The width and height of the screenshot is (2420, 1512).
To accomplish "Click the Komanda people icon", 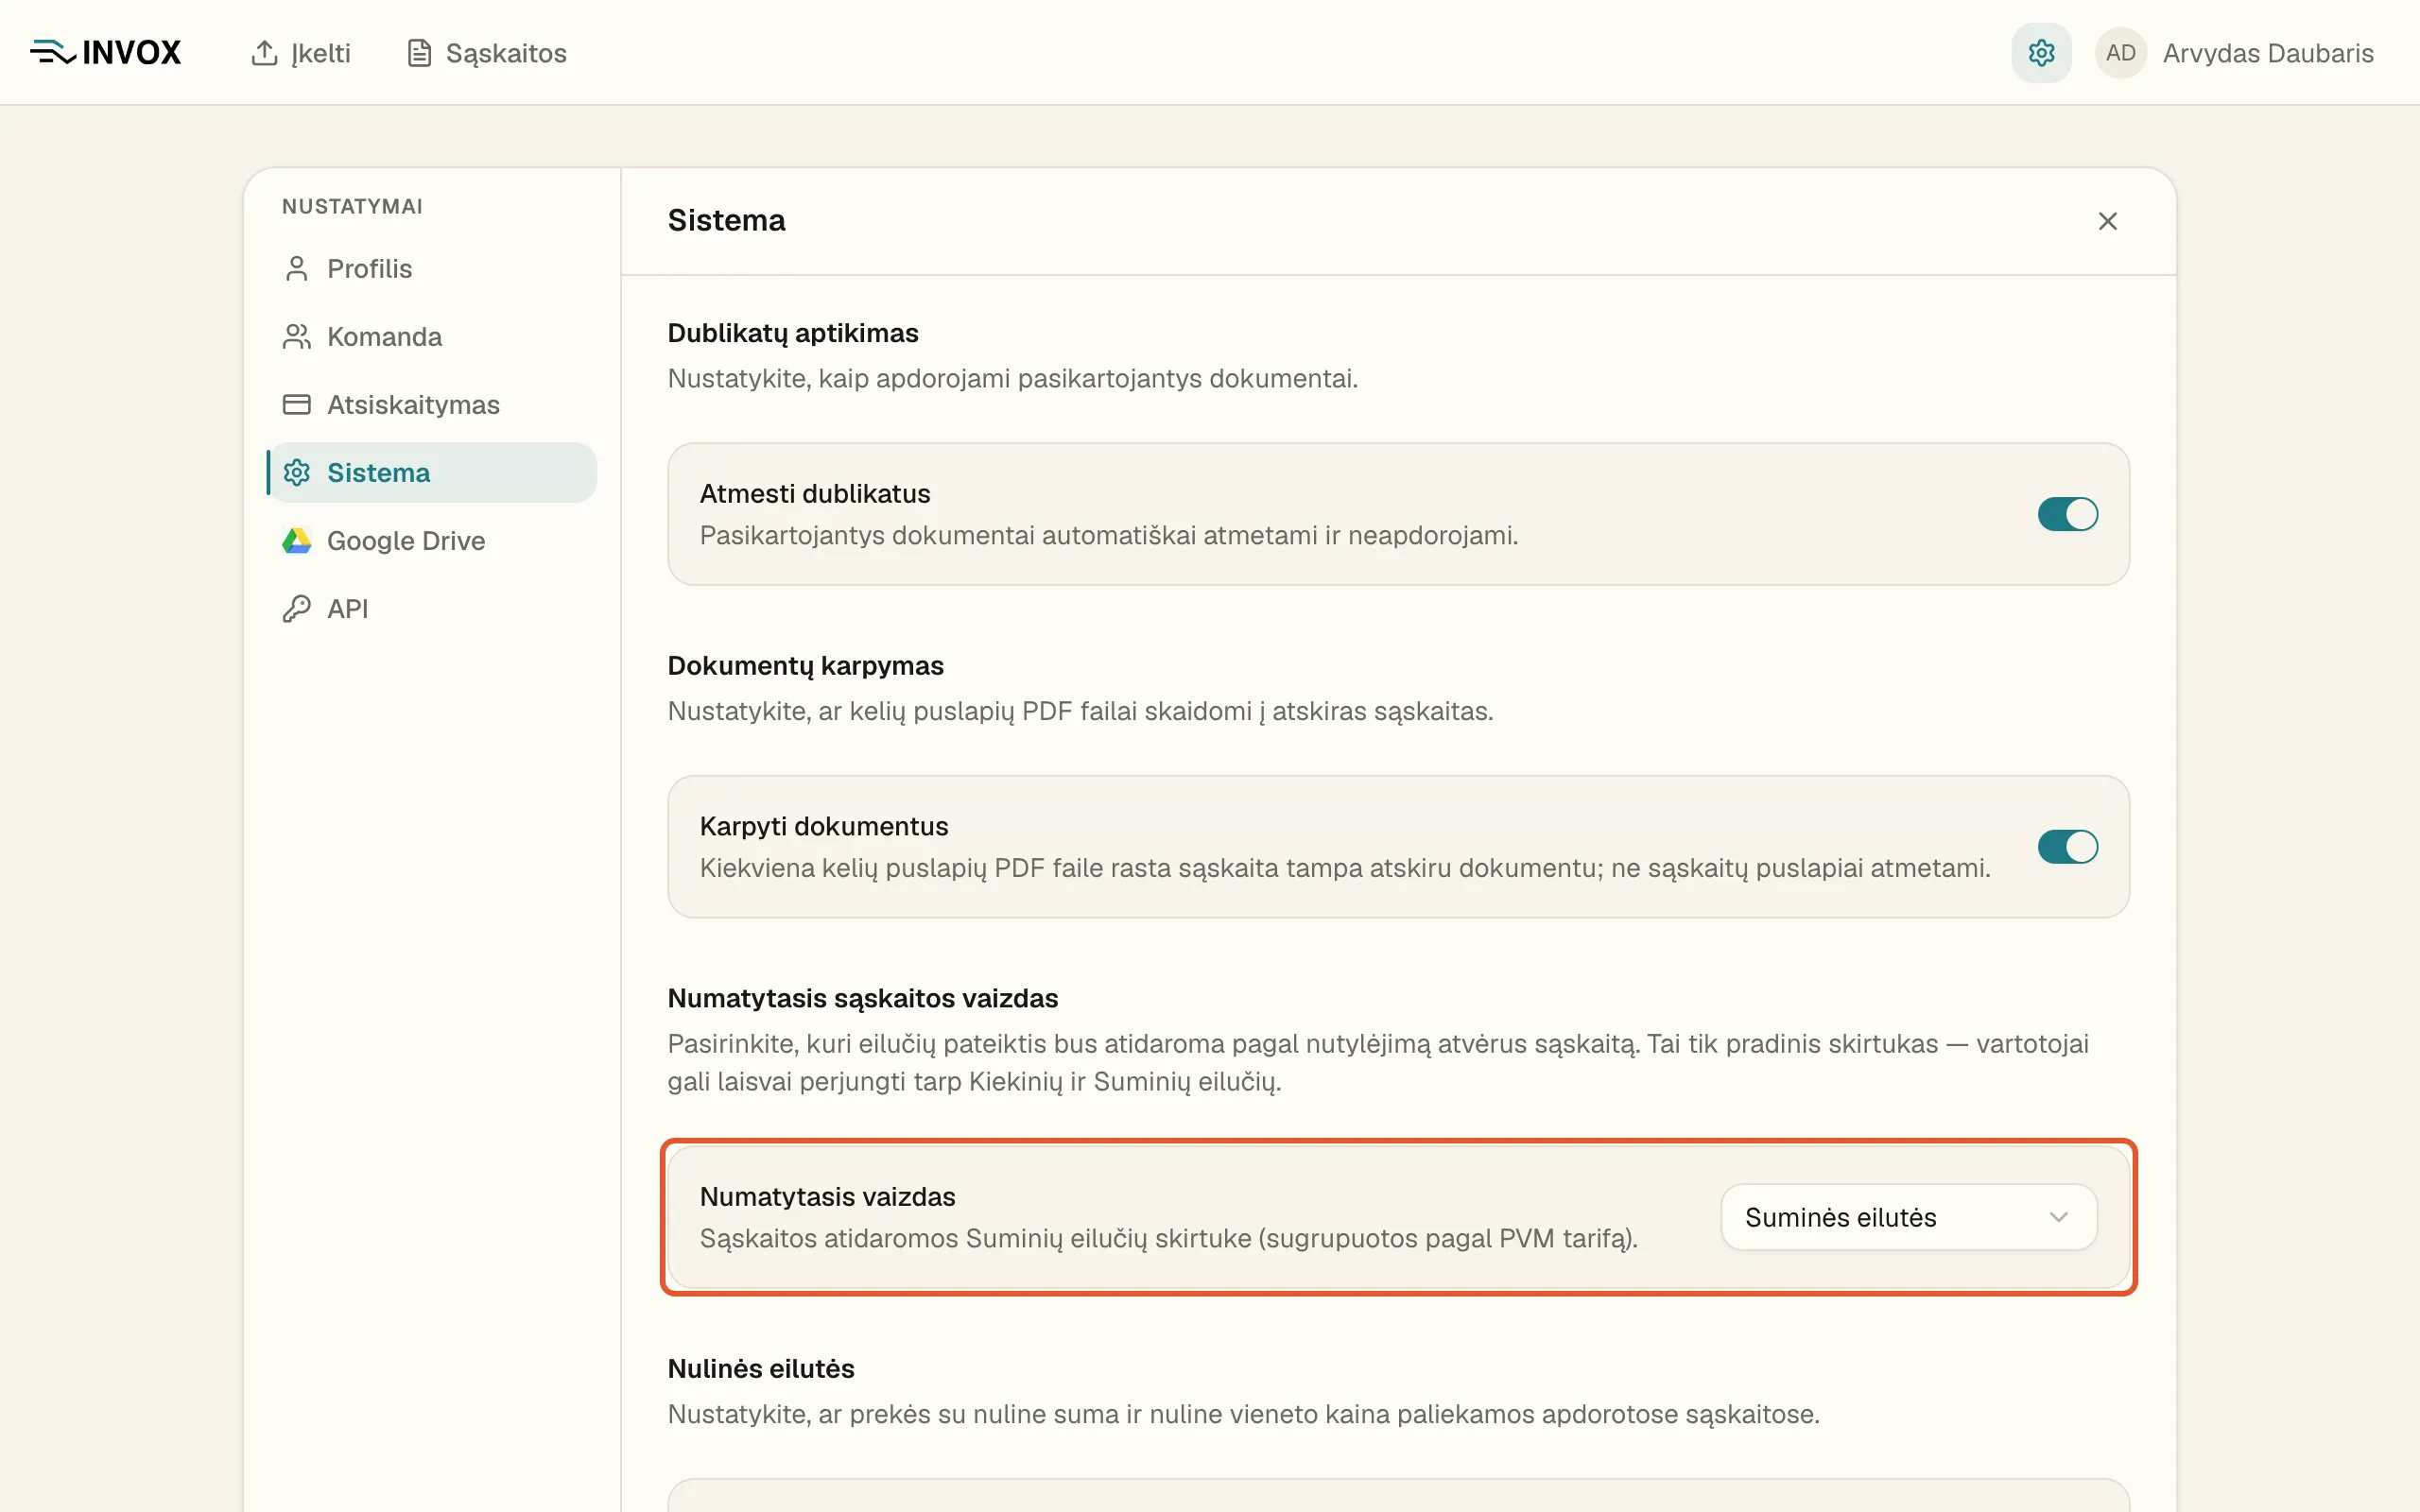I will pyautogui.click(x=296, y=337).
